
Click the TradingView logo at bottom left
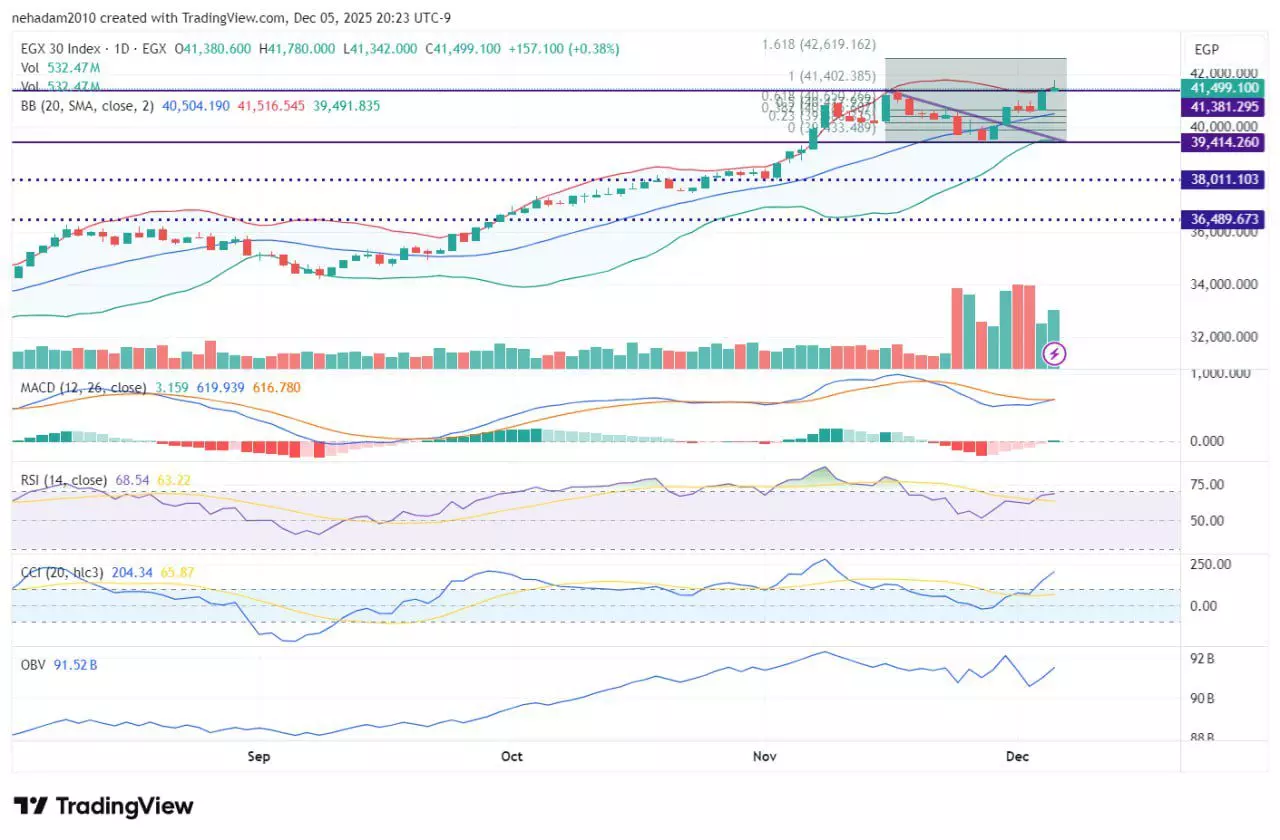[103, 806]
